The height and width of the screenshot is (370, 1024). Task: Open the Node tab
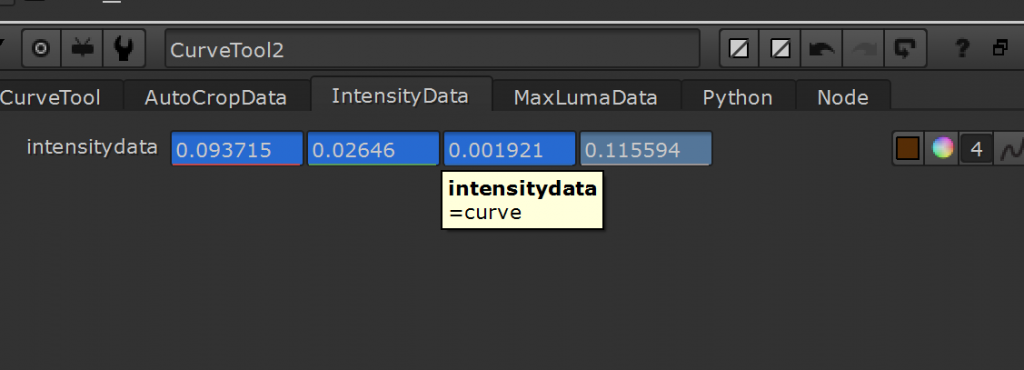[843, 98]
